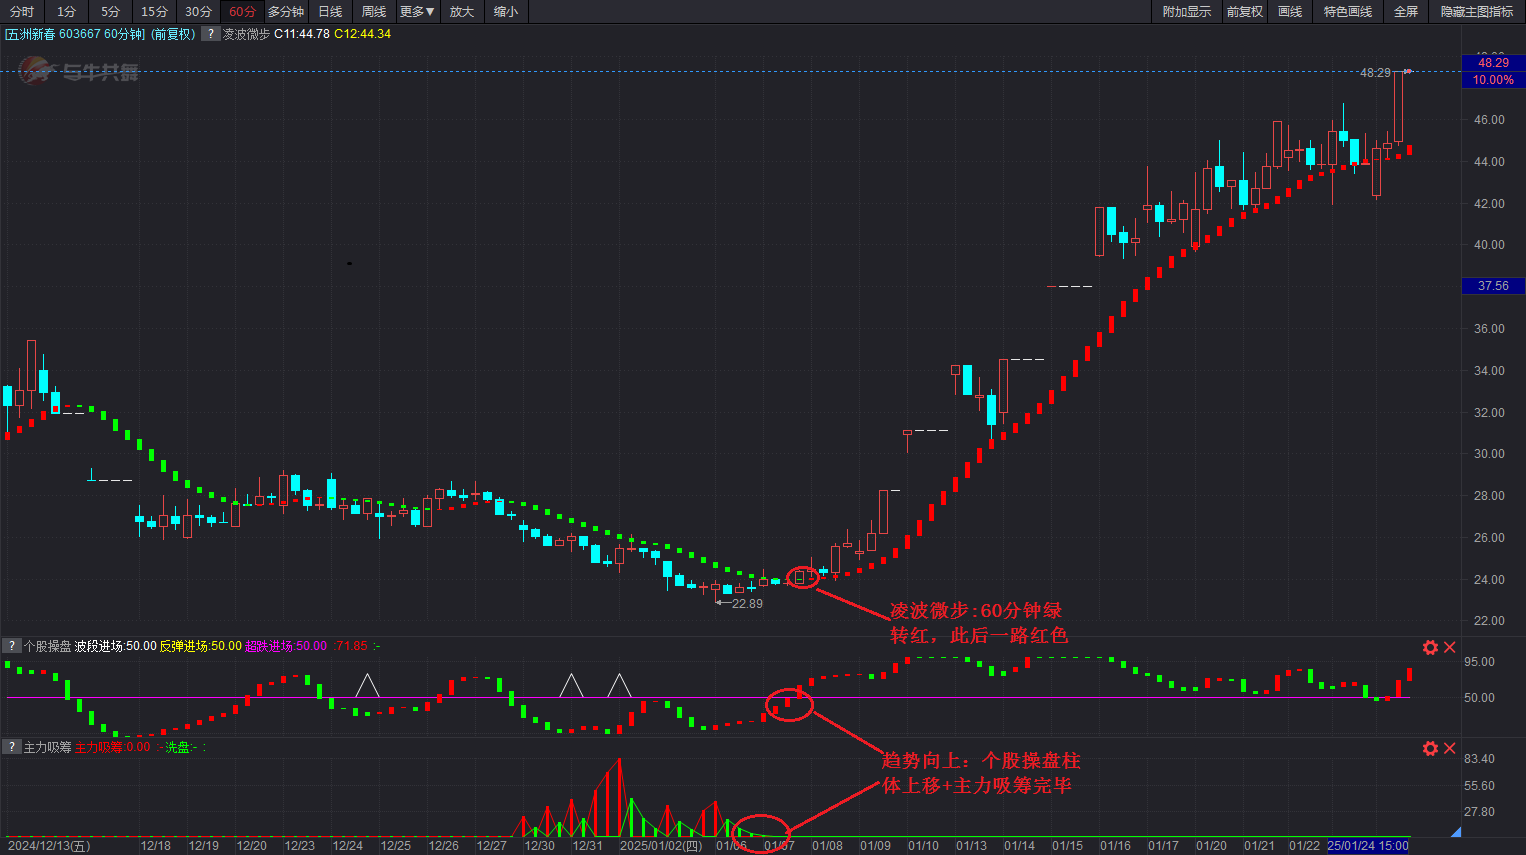Open the 画线 drawing tools
Screen dimensions: 1526x855
[x=1290, y=12]
